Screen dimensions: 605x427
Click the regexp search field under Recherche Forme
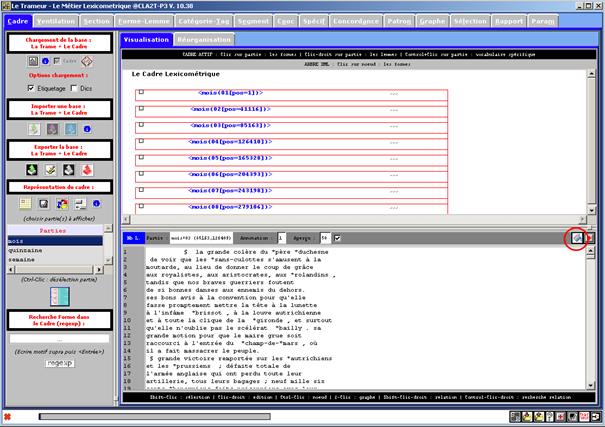pos(59,339)
